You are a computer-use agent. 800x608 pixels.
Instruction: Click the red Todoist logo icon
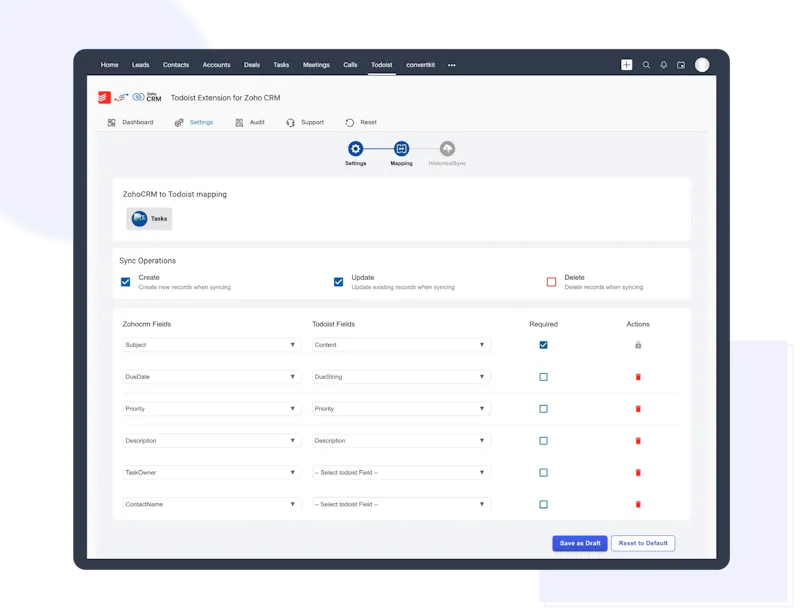(x=104, y=97)
